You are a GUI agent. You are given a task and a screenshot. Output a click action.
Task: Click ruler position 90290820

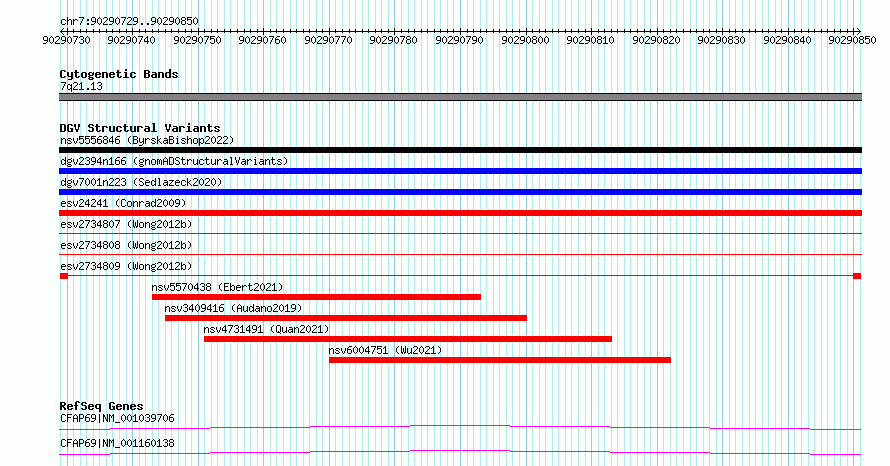pos(656,40)
